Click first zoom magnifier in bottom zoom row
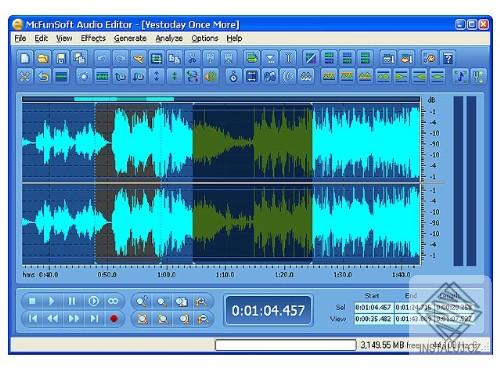 point(142,319)
